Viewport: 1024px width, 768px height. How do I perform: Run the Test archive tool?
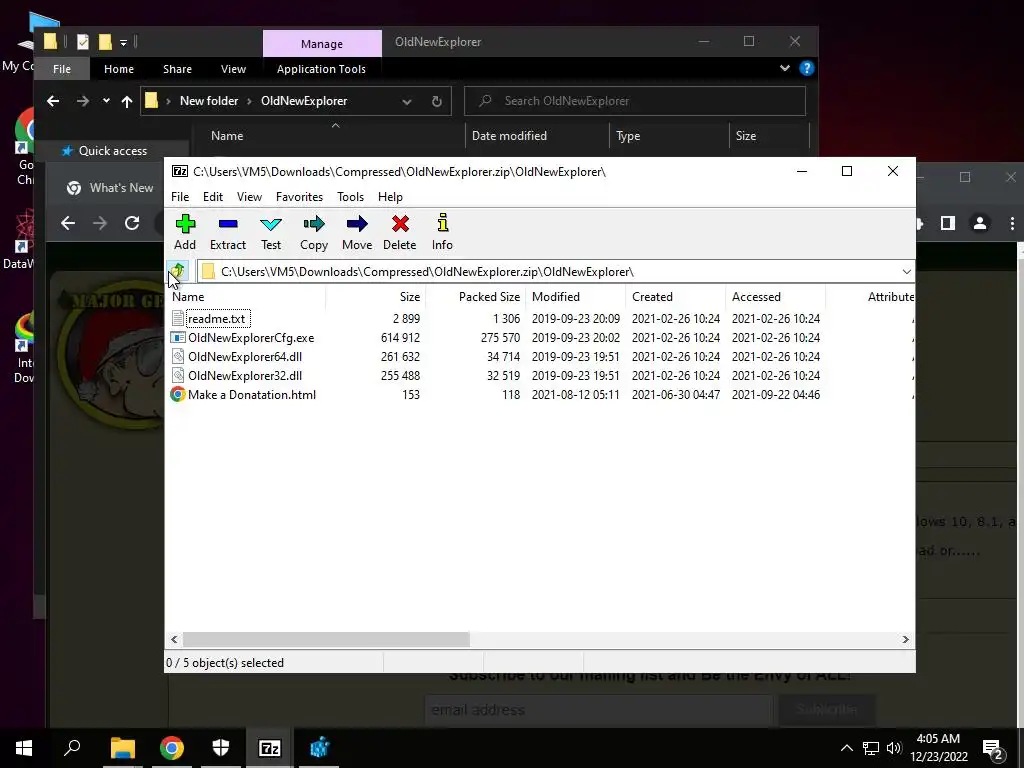pyautogui.click(x=271, y=232)
